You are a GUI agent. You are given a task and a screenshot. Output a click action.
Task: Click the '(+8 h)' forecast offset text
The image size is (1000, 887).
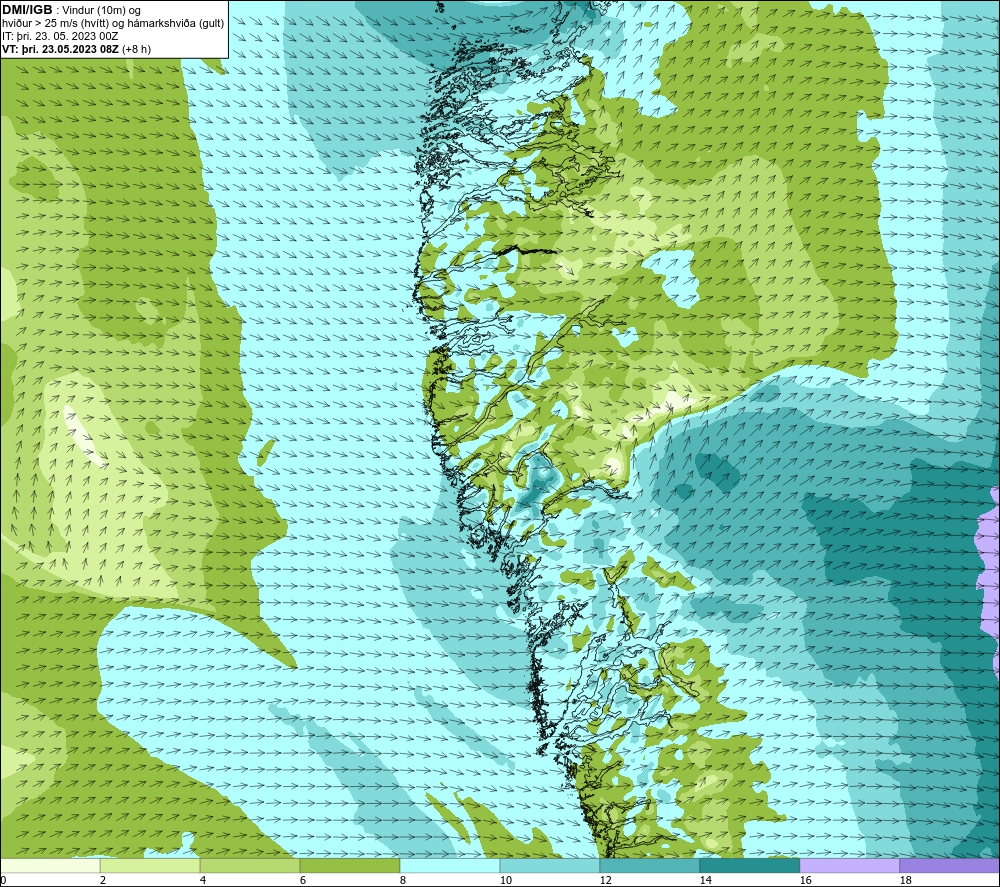tap(135, 49)
